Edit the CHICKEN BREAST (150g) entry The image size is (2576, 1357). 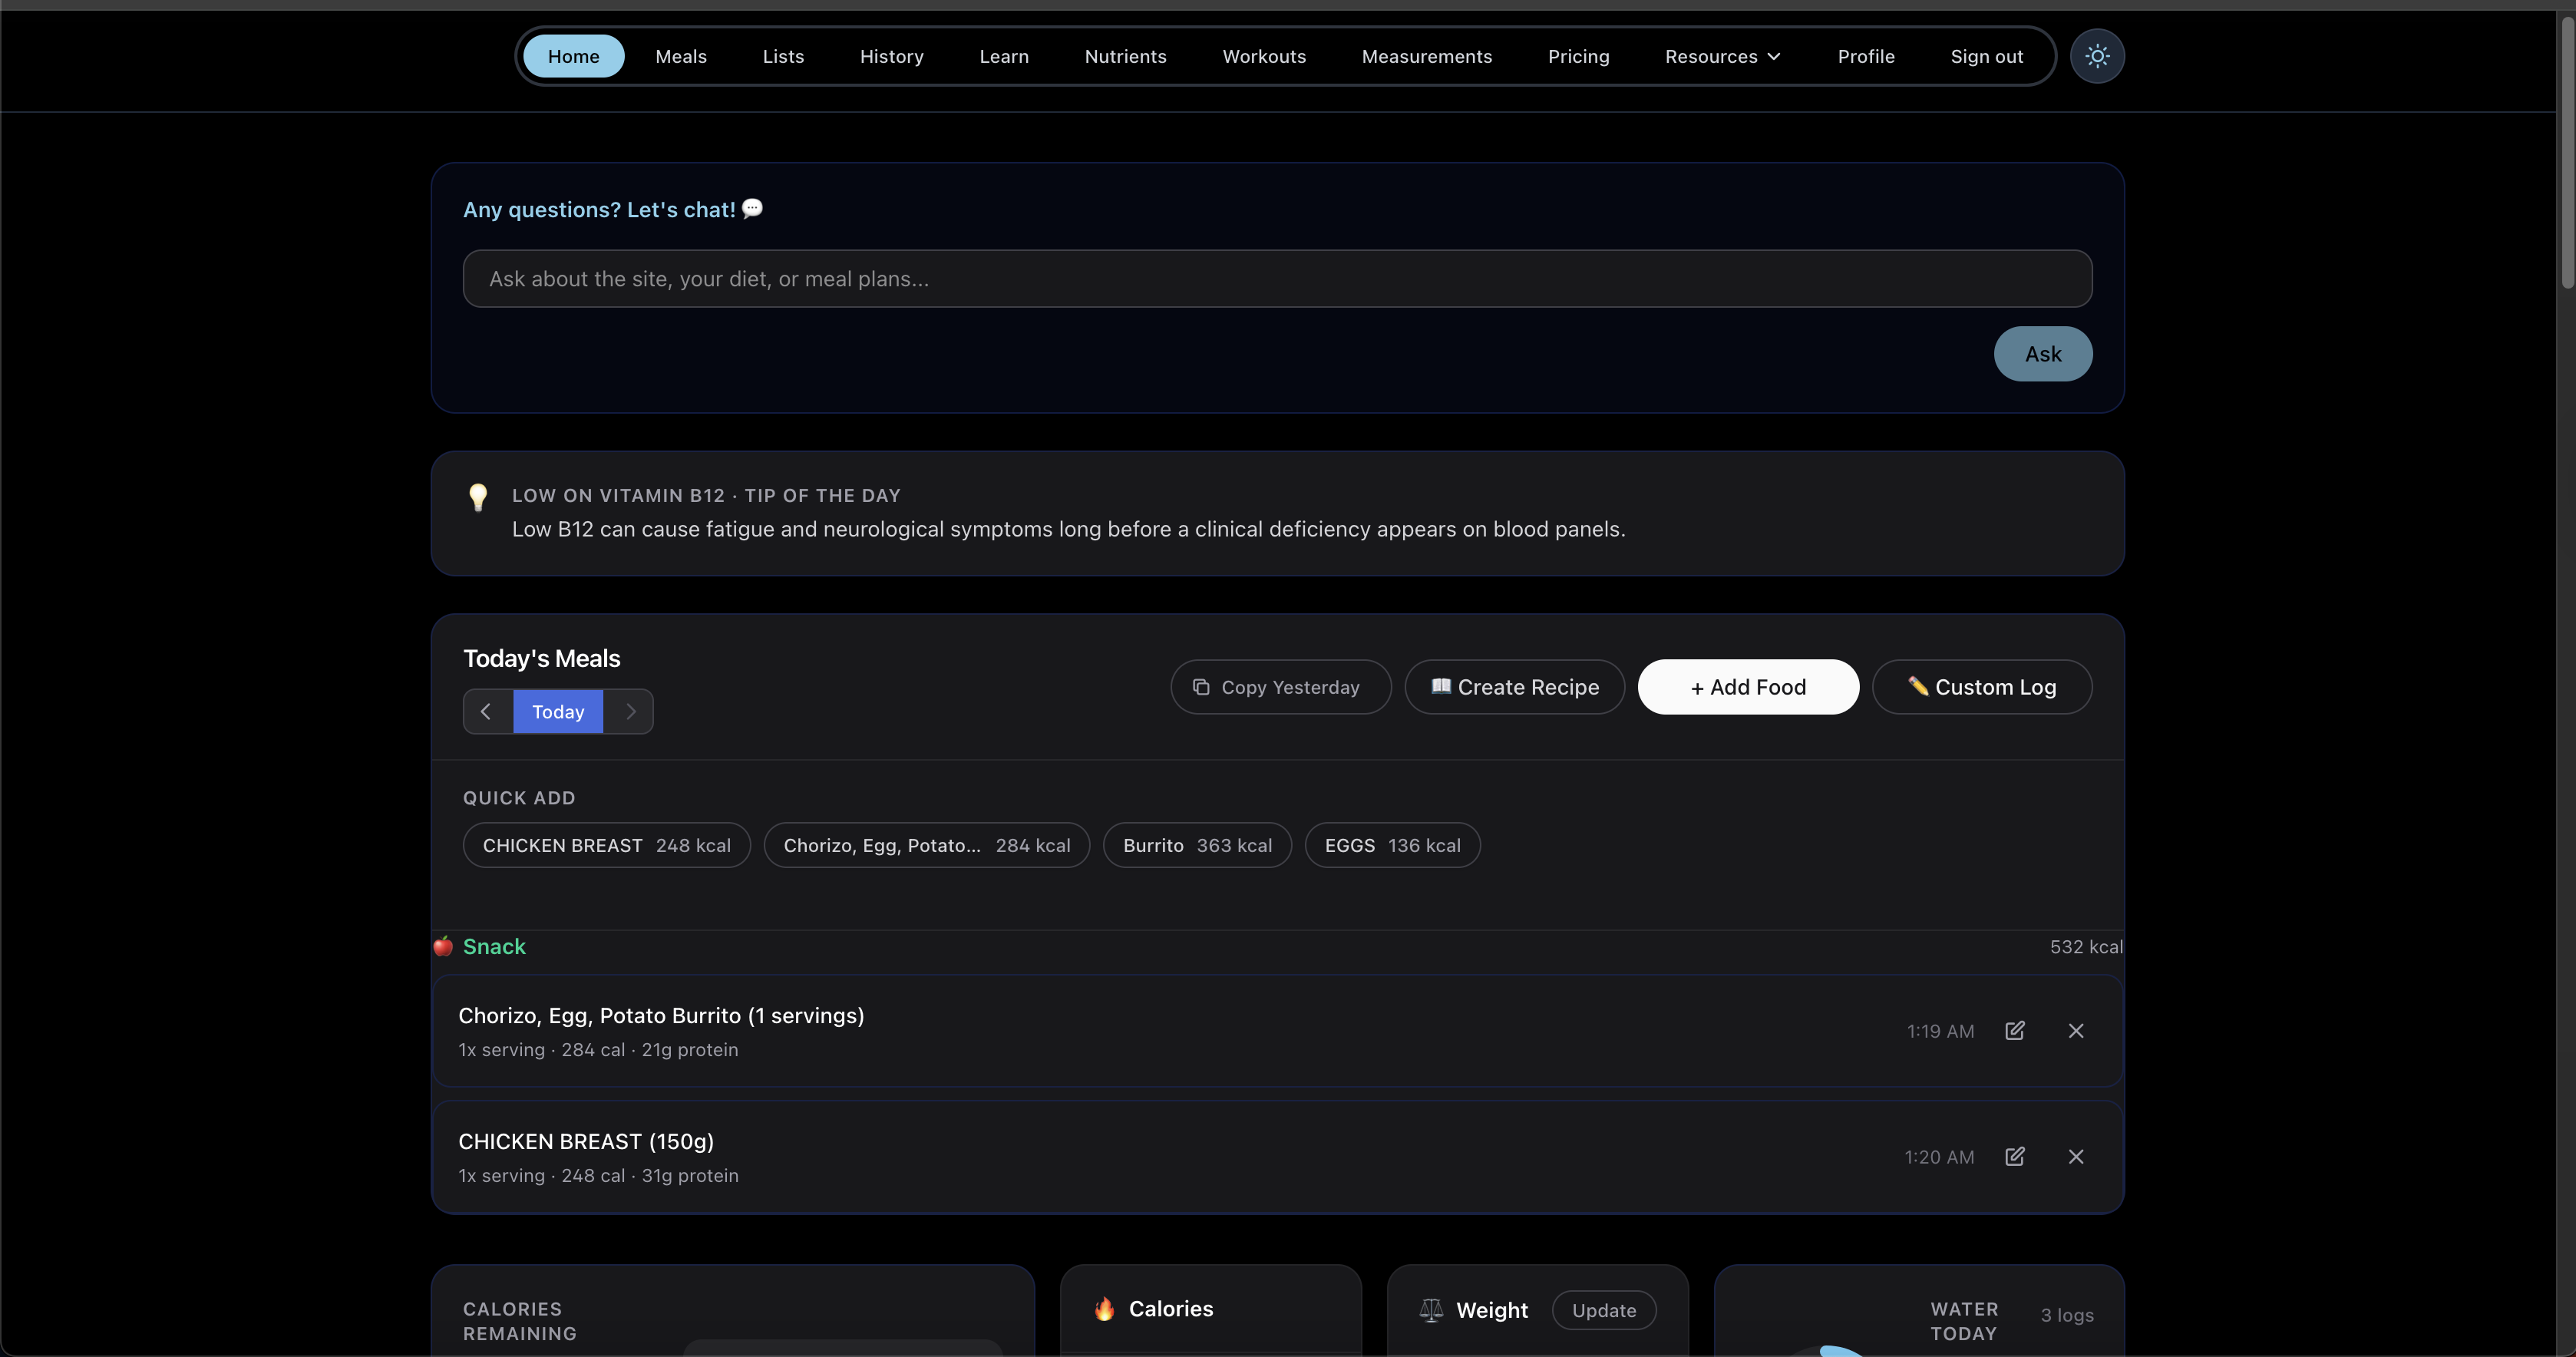click(x=2014, y=1157)
